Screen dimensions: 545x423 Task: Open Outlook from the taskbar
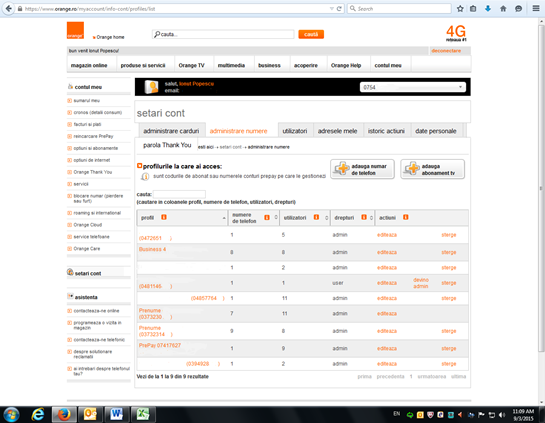coord(90,414)
